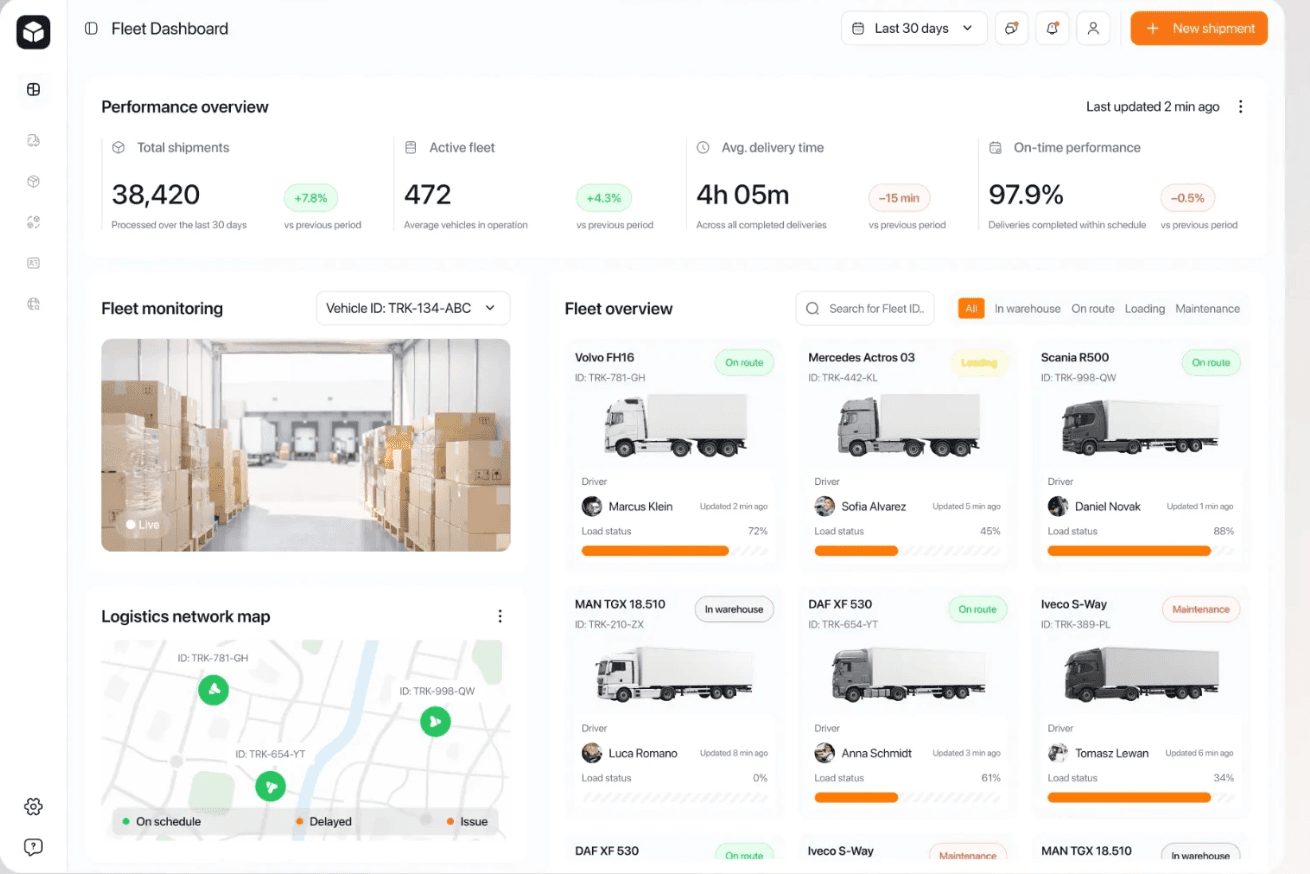Click the Search for Fleet ID field
This screenshot has width=1310, height=874.
tap(865, 309)
